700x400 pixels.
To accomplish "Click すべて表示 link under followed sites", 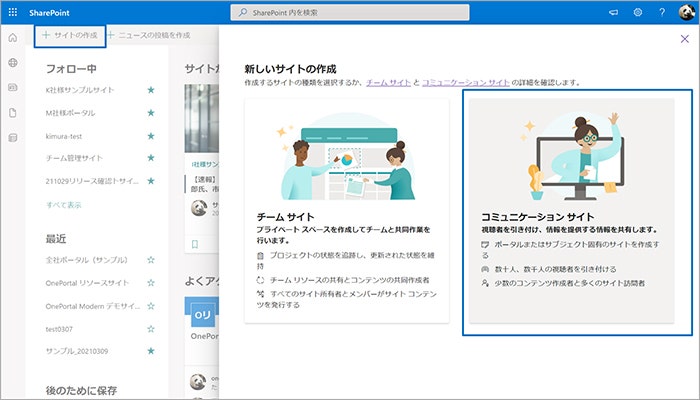I will (x=64, y=205).
